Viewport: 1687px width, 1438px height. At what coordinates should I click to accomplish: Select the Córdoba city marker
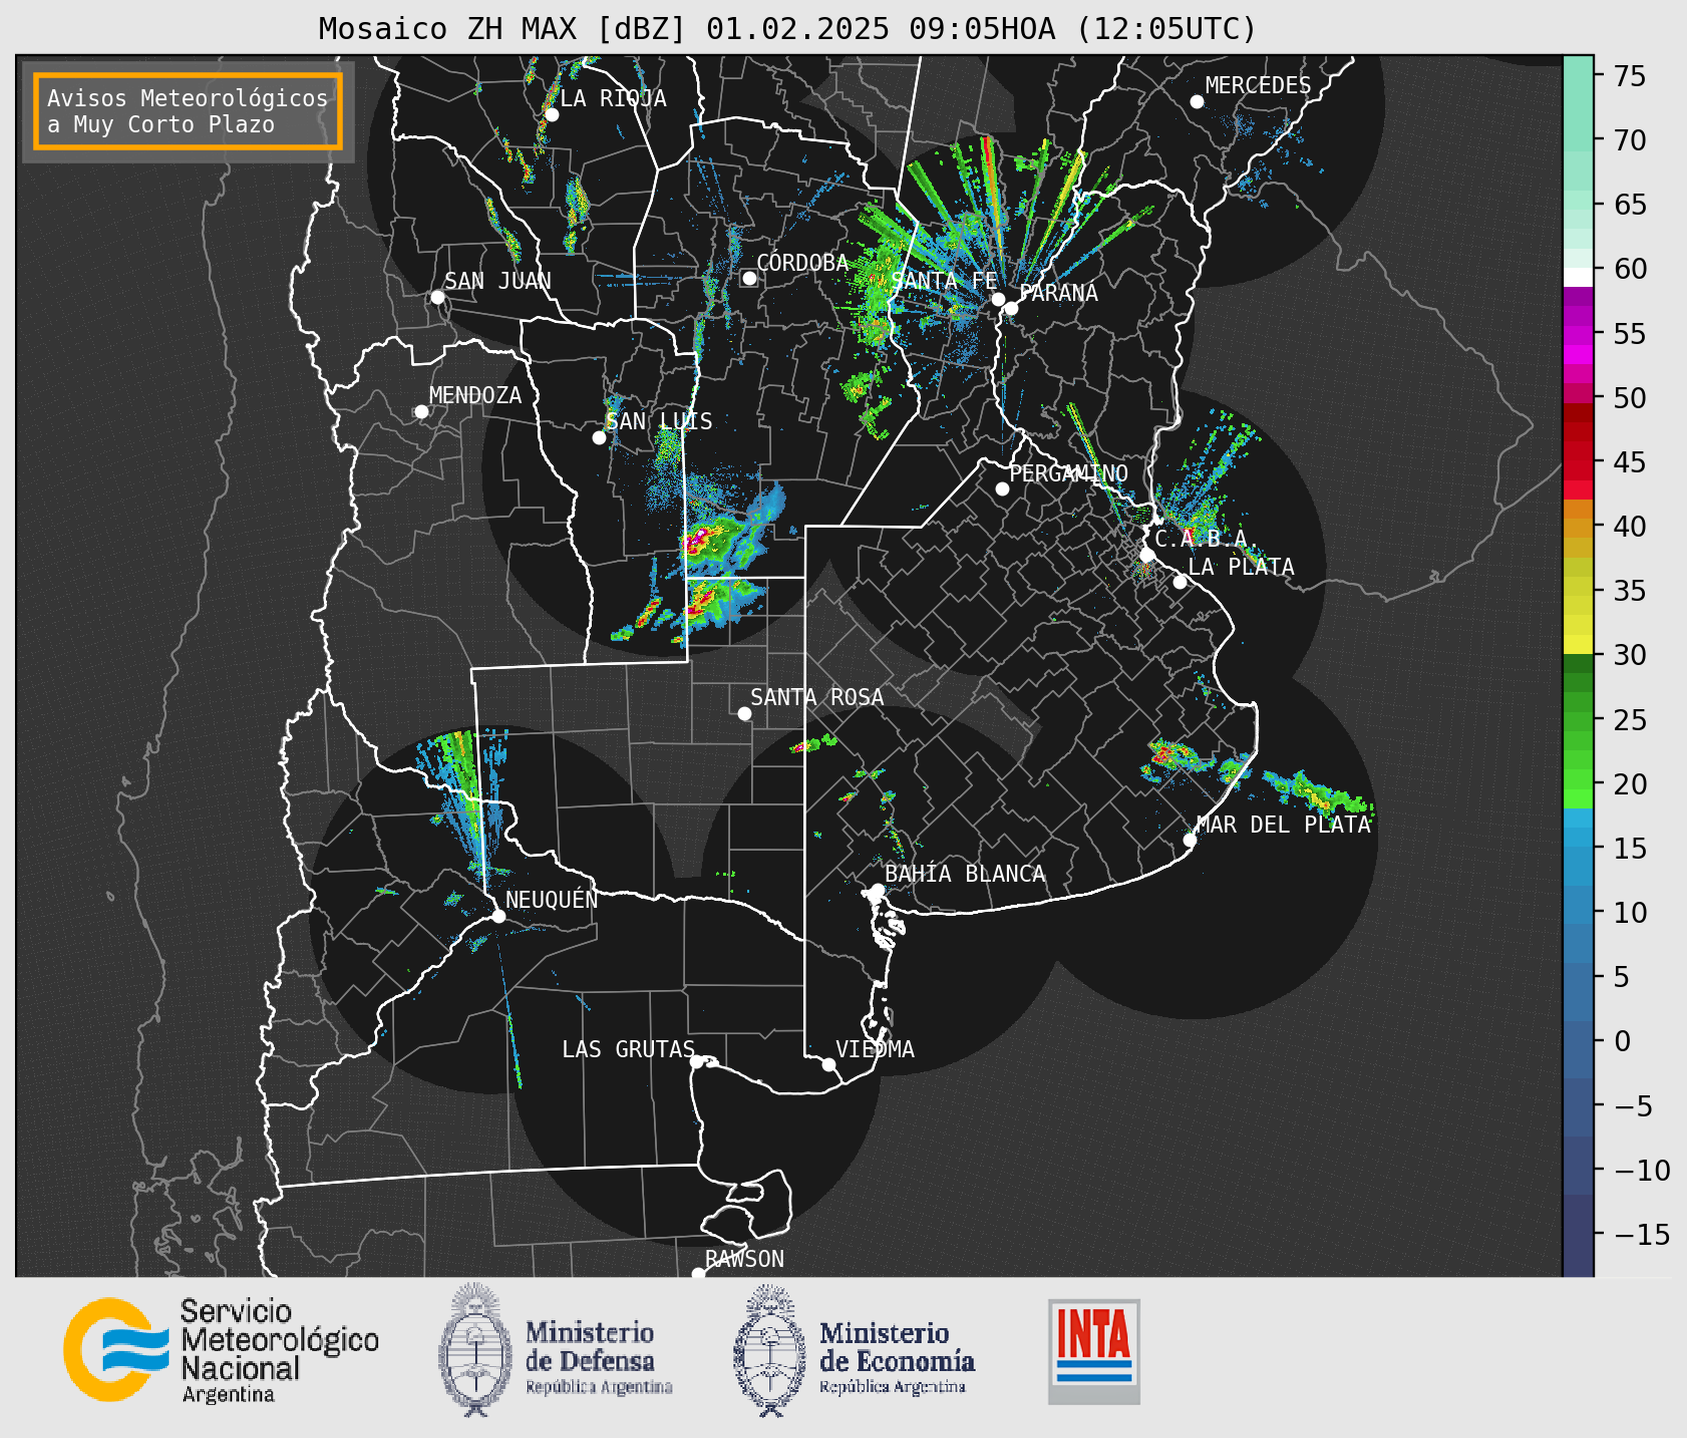coord(749,278)
